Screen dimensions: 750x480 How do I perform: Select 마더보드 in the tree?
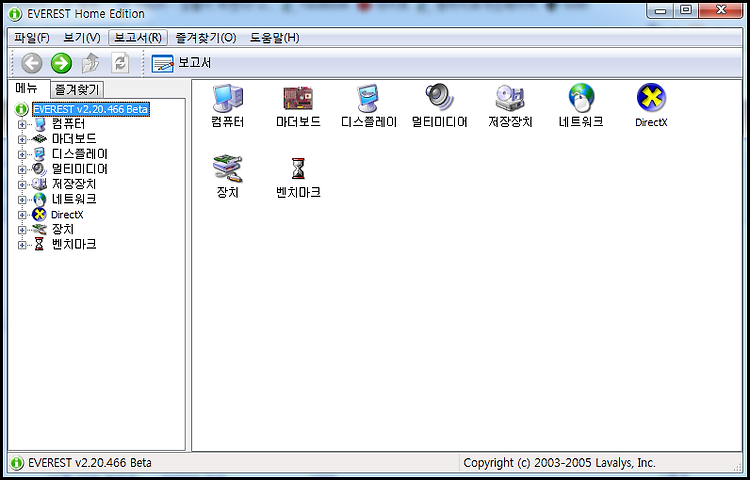coord(74,139)
